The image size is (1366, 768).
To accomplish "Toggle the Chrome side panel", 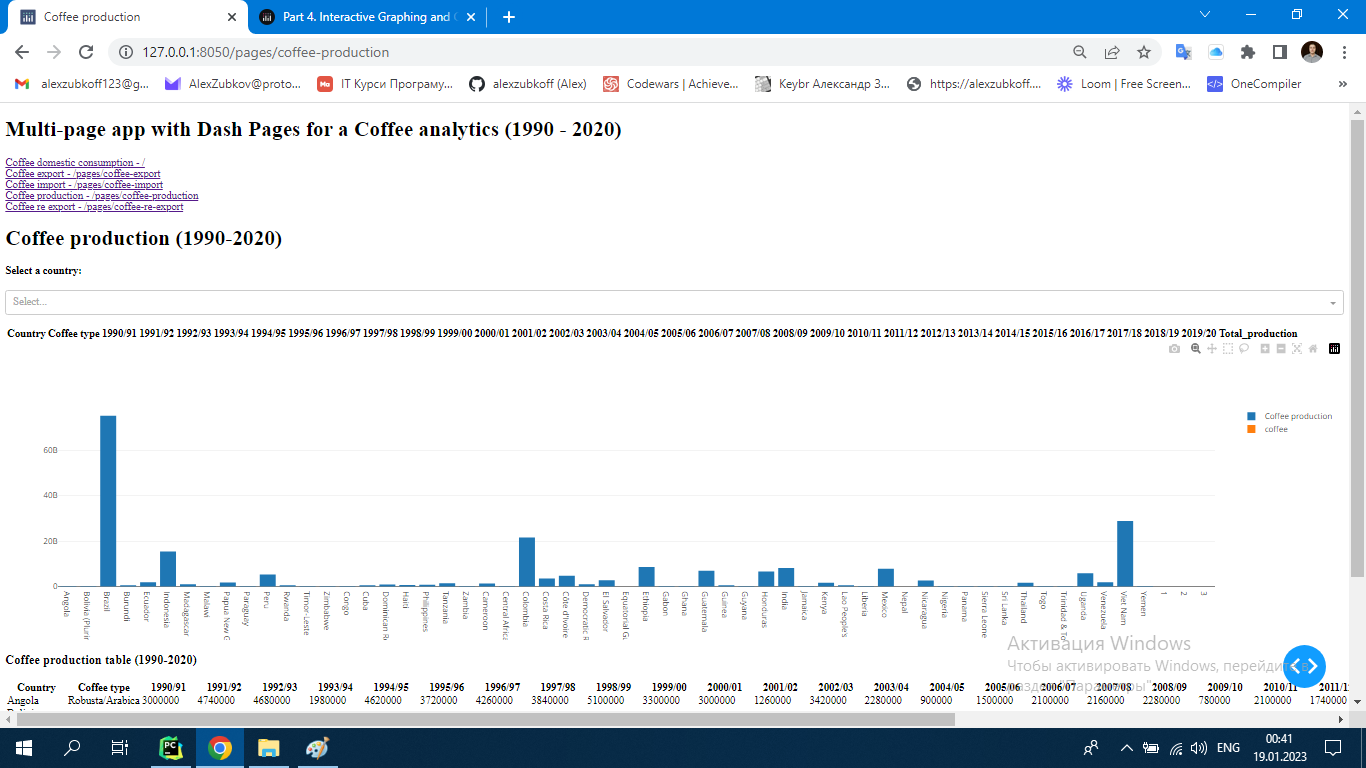I will click(x=1280, y=52).
